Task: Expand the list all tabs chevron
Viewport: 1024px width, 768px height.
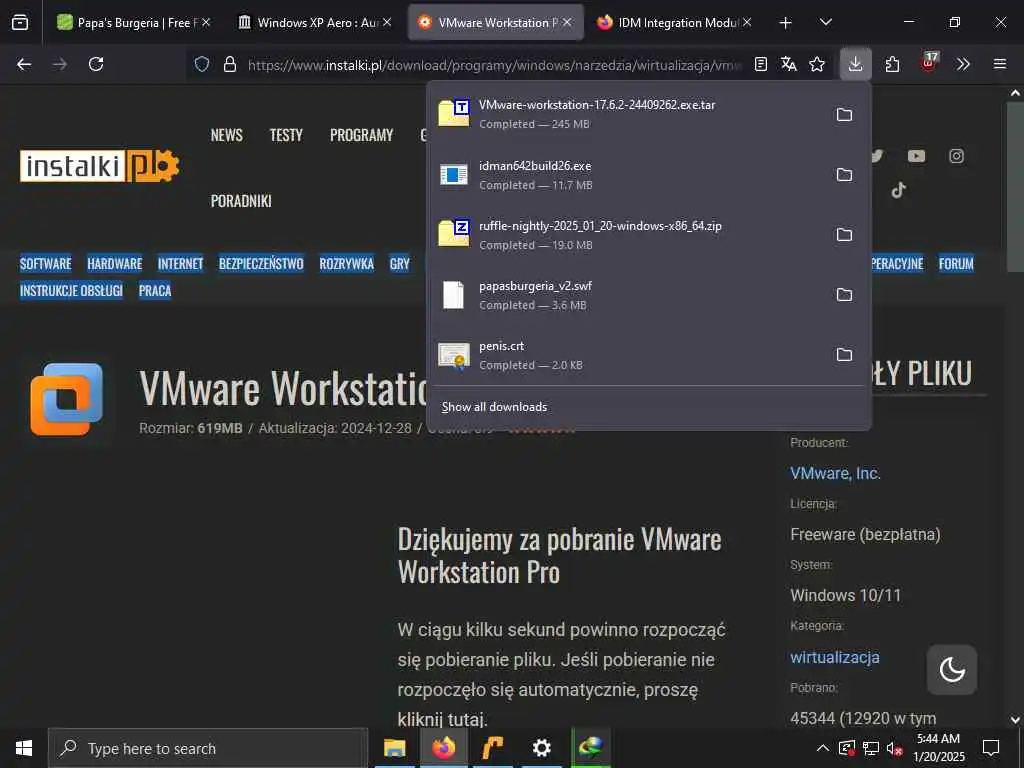Action: coord(825,22)
